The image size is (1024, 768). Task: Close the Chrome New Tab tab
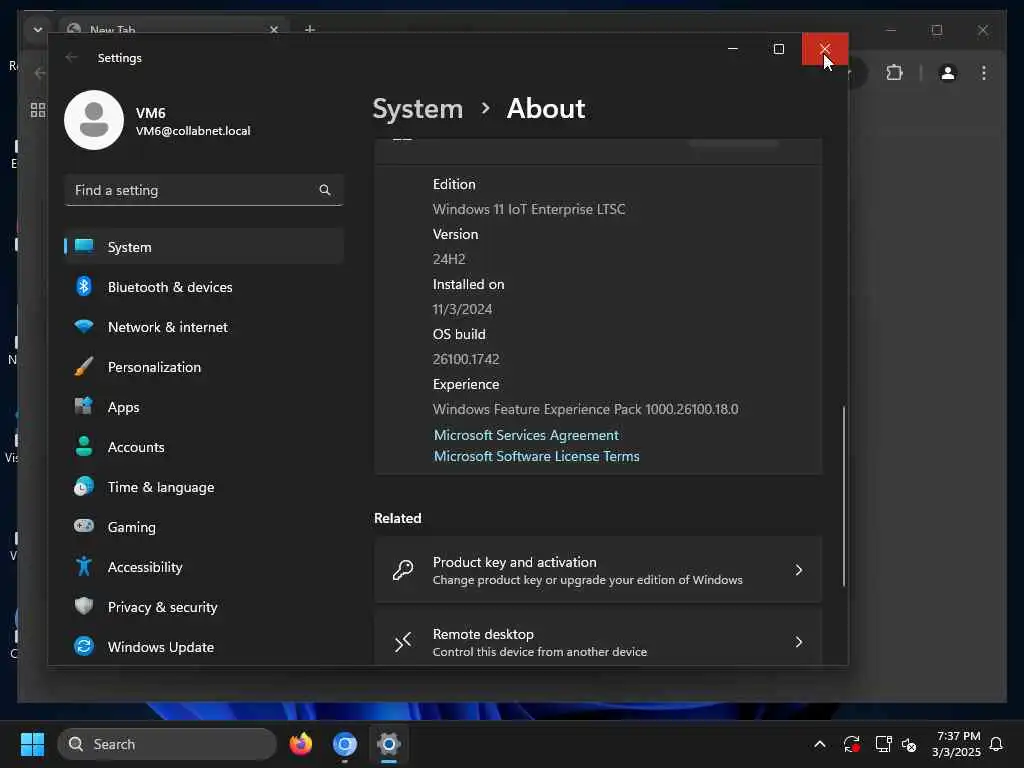coord(274,29)
